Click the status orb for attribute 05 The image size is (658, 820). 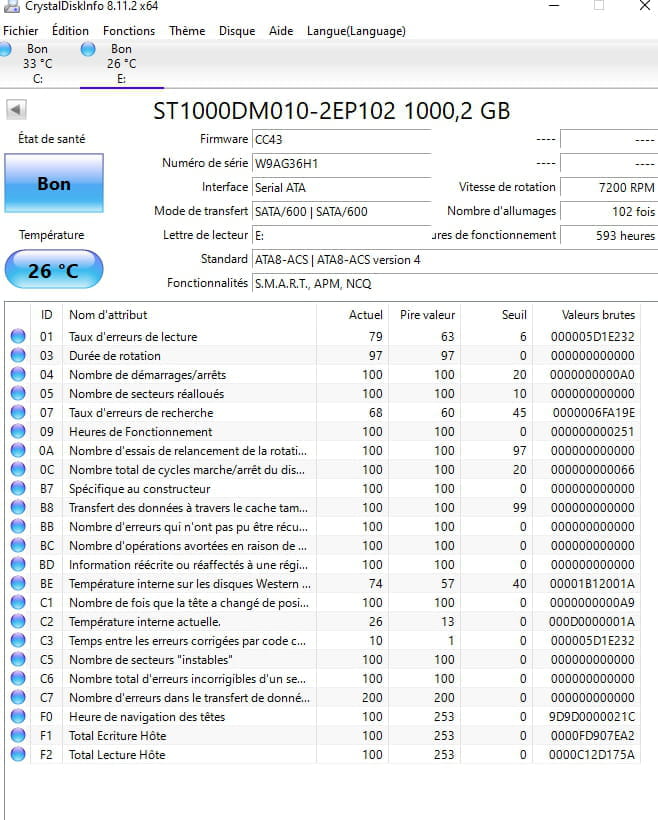[18, 393]
